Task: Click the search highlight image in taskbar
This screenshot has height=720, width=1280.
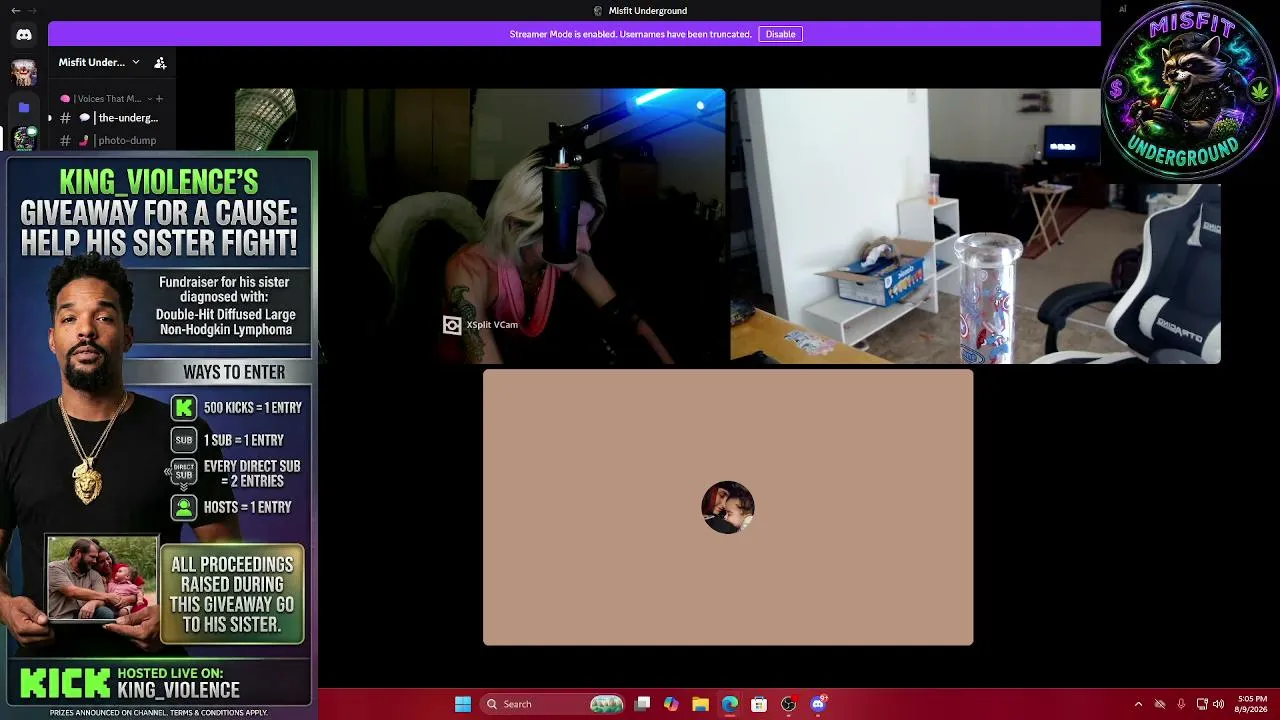Action: (x=606, y=704)
